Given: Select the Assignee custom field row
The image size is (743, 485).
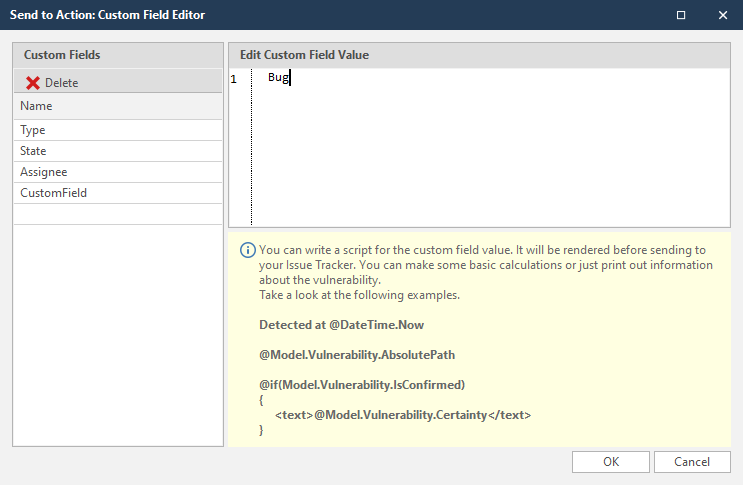Looking at the screenshot, I should tap(117, 172).
